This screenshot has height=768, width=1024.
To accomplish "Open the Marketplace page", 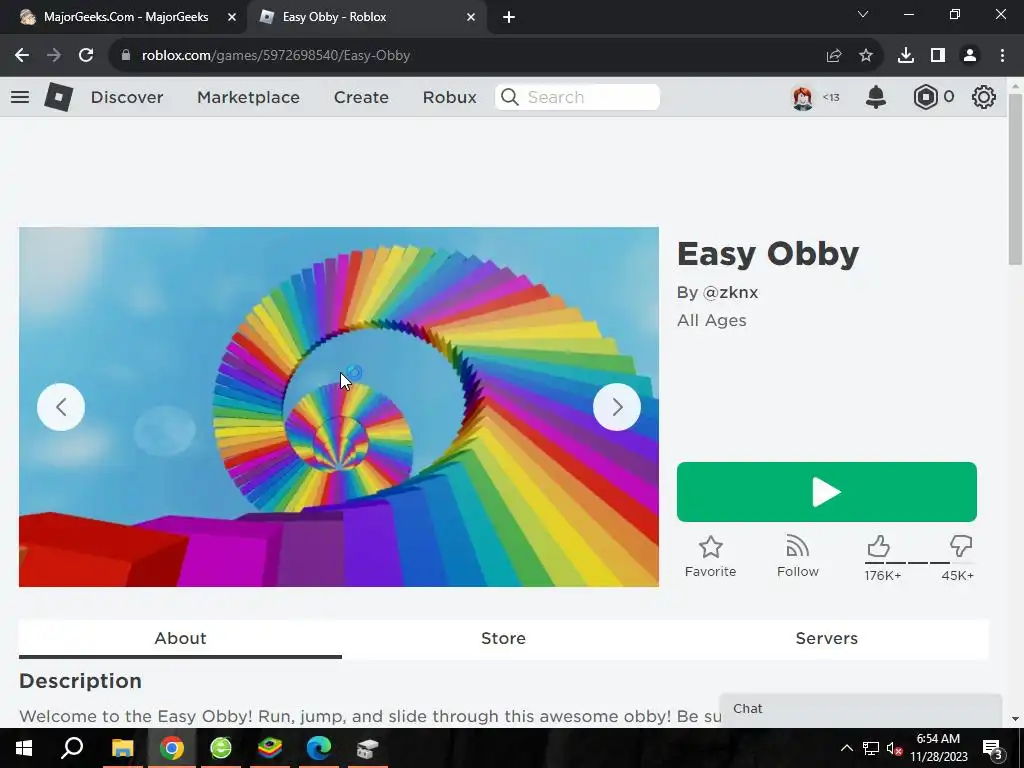I will 248,97.
